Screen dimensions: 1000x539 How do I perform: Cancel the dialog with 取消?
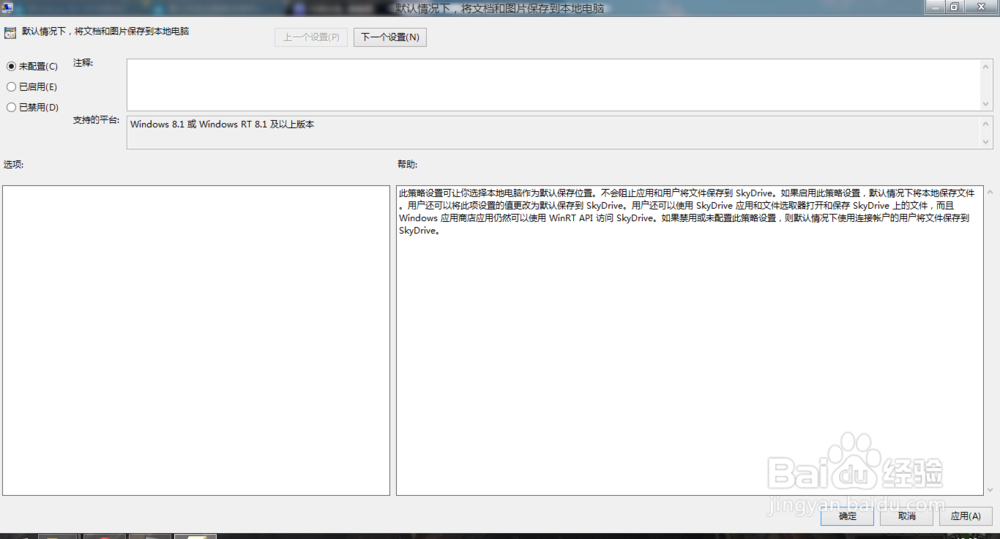pos(906,516)
